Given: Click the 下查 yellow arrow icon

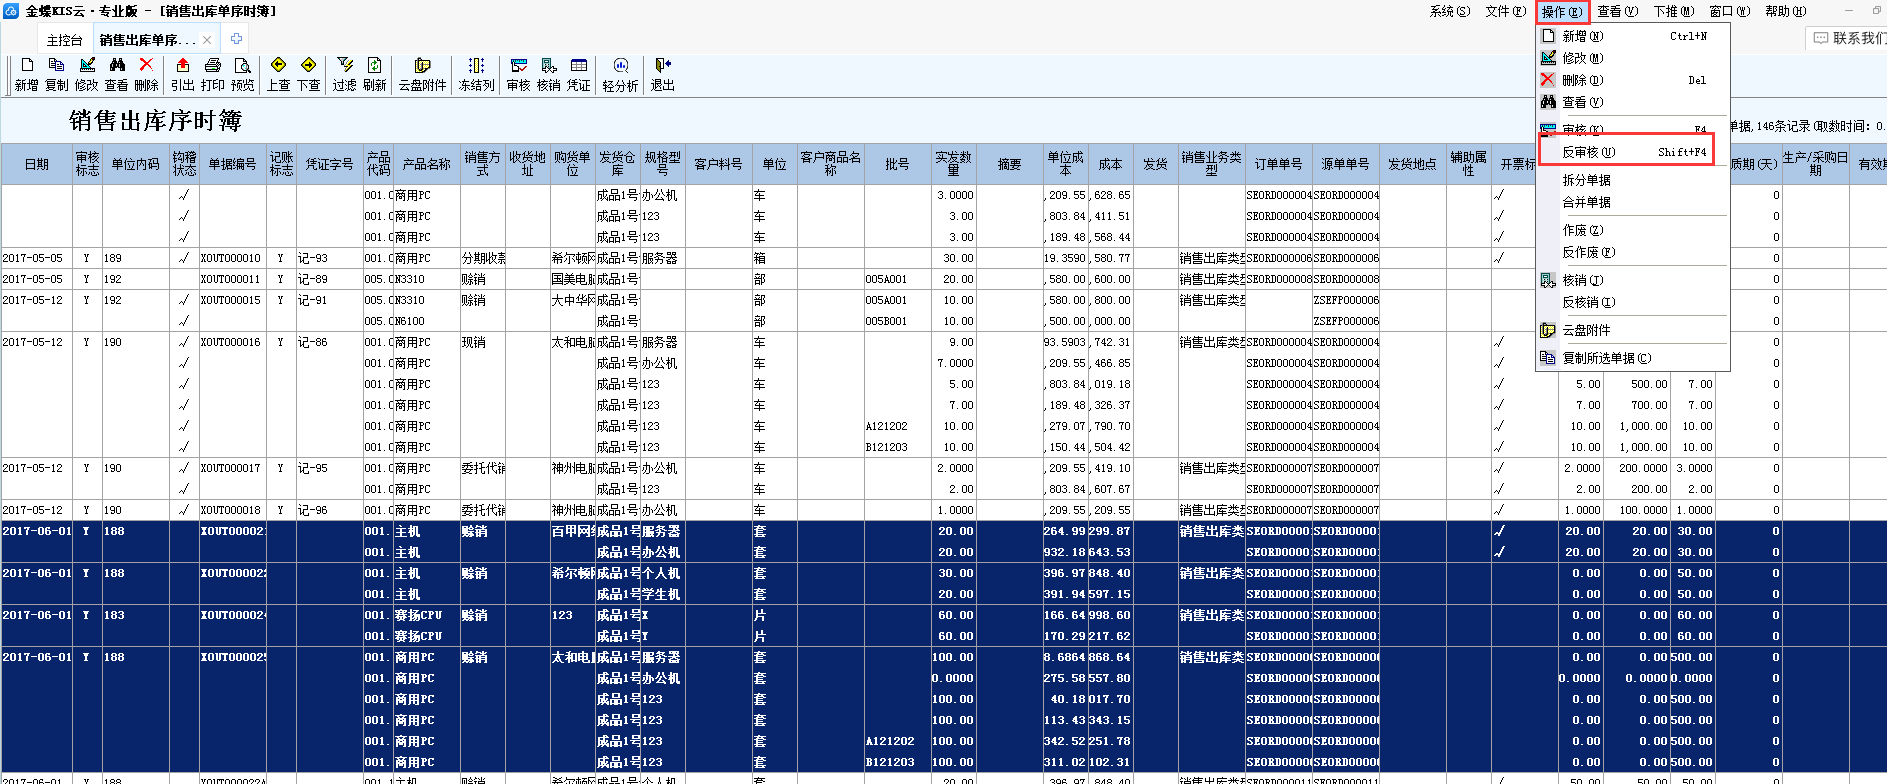Looking at the screenshot, I should (308, 74).
